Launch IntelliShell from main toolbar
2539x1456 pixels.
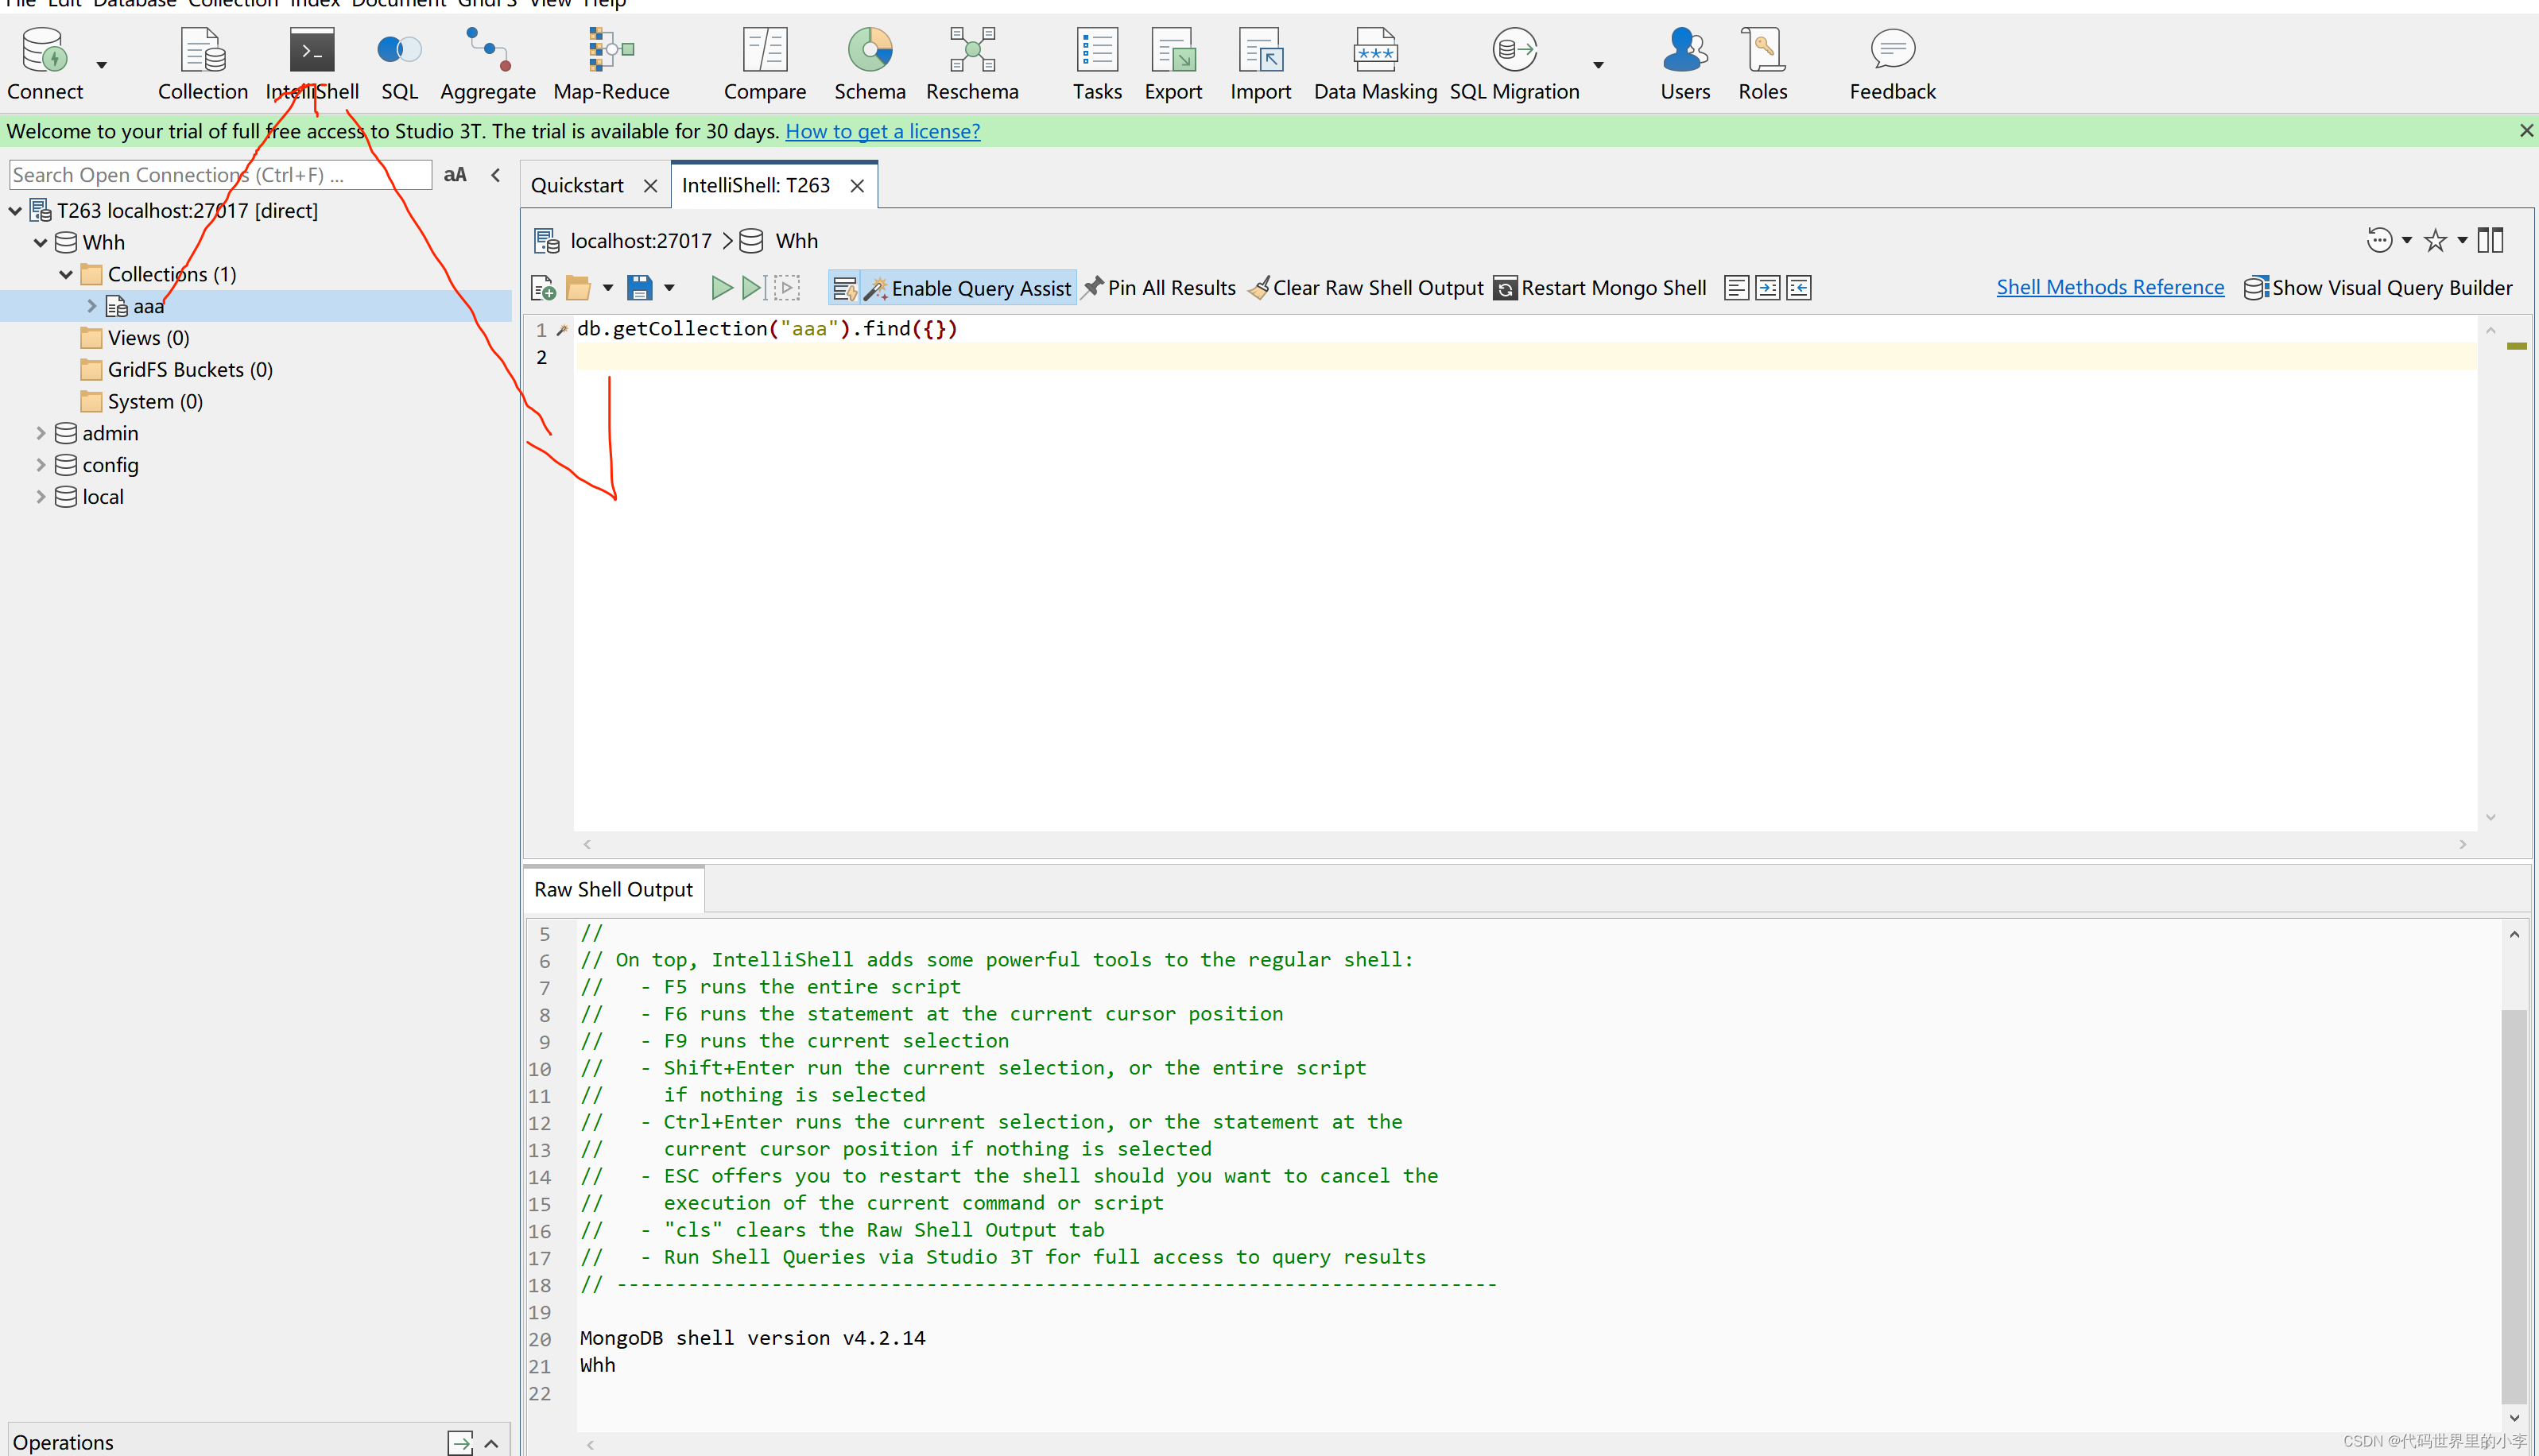[x=312, y=64]
